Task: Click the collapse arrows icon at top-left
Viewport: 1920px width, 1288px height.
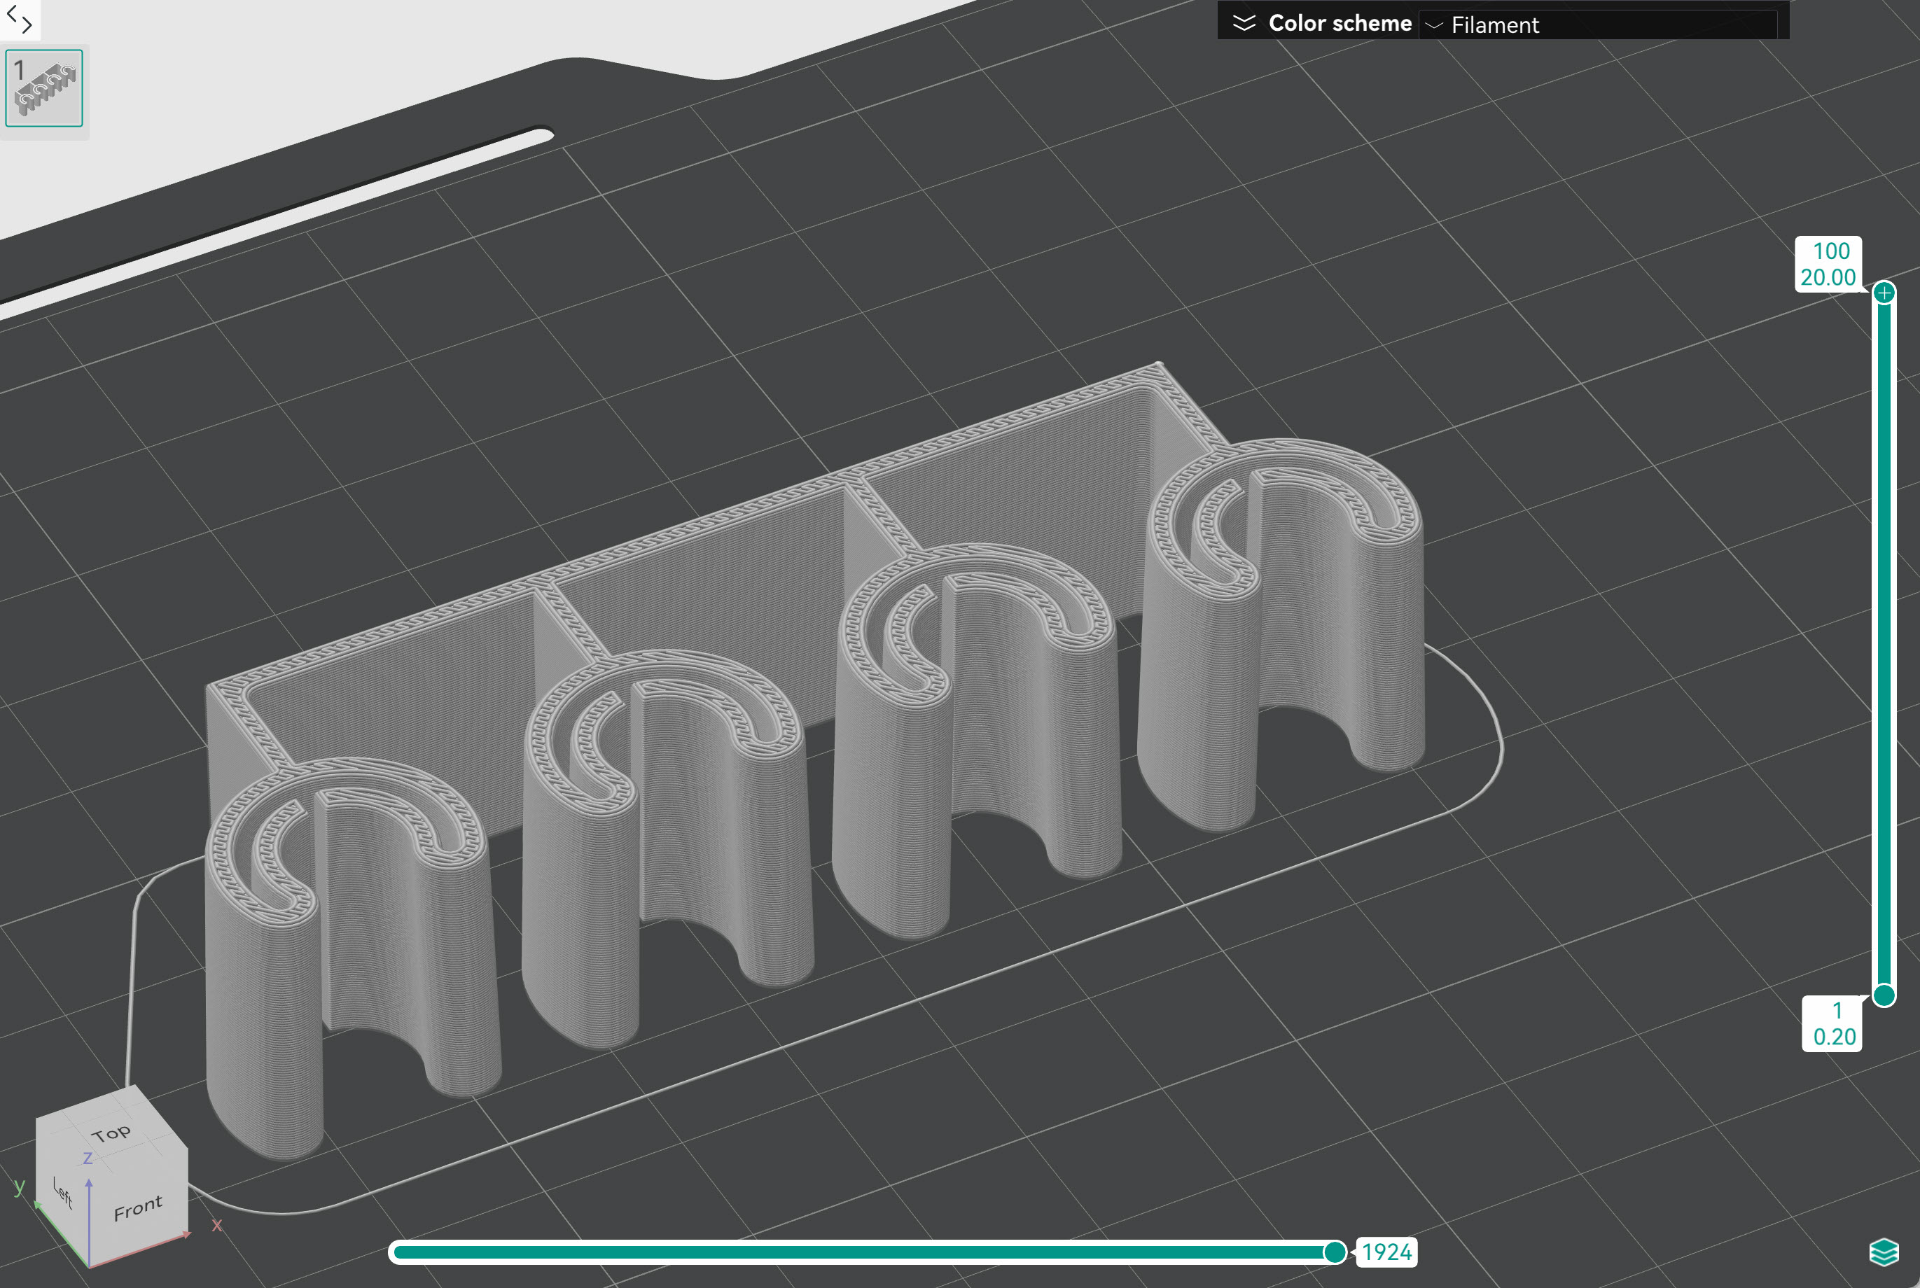Action: 19,19
